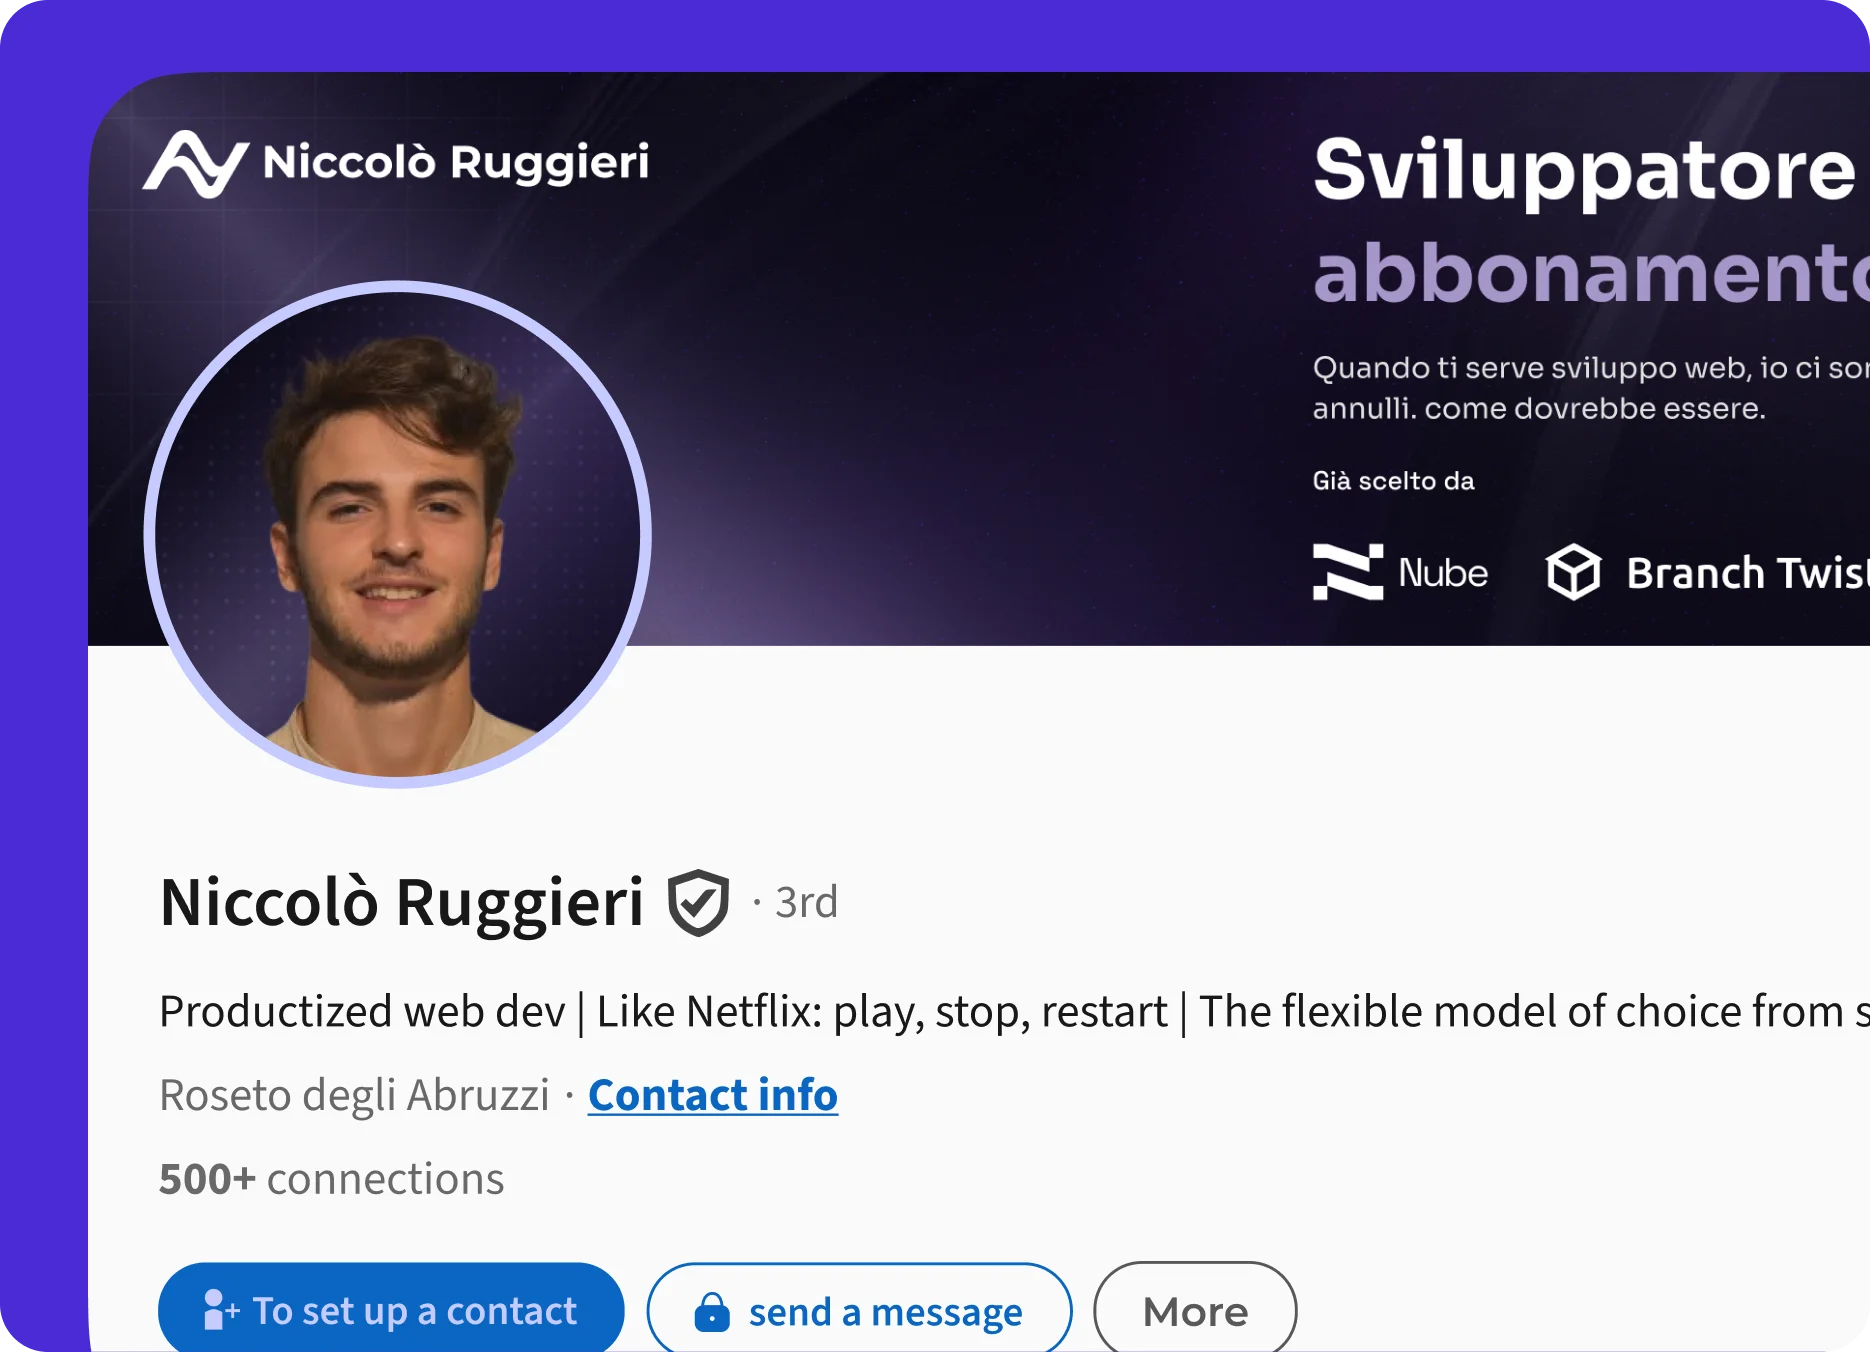1870x1352 pixels.
Task: Click the Branch Twist cube icon
Action: click(1573, 572)
